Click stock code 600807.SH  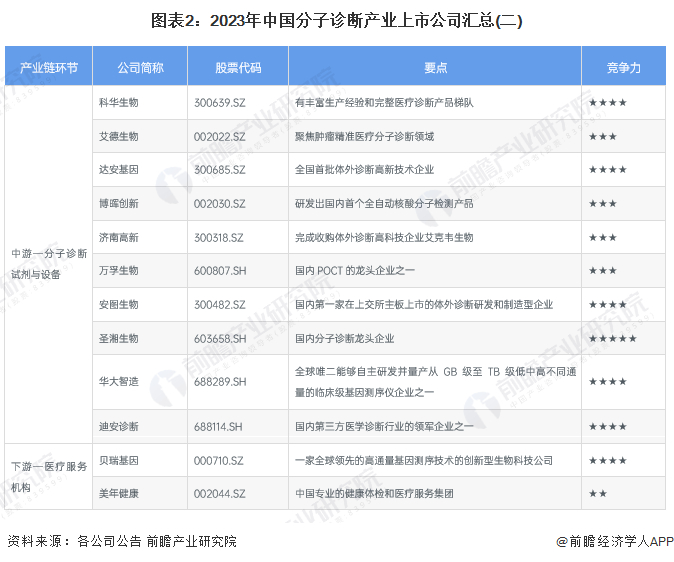pyautogui.click(x=220, y=270)
